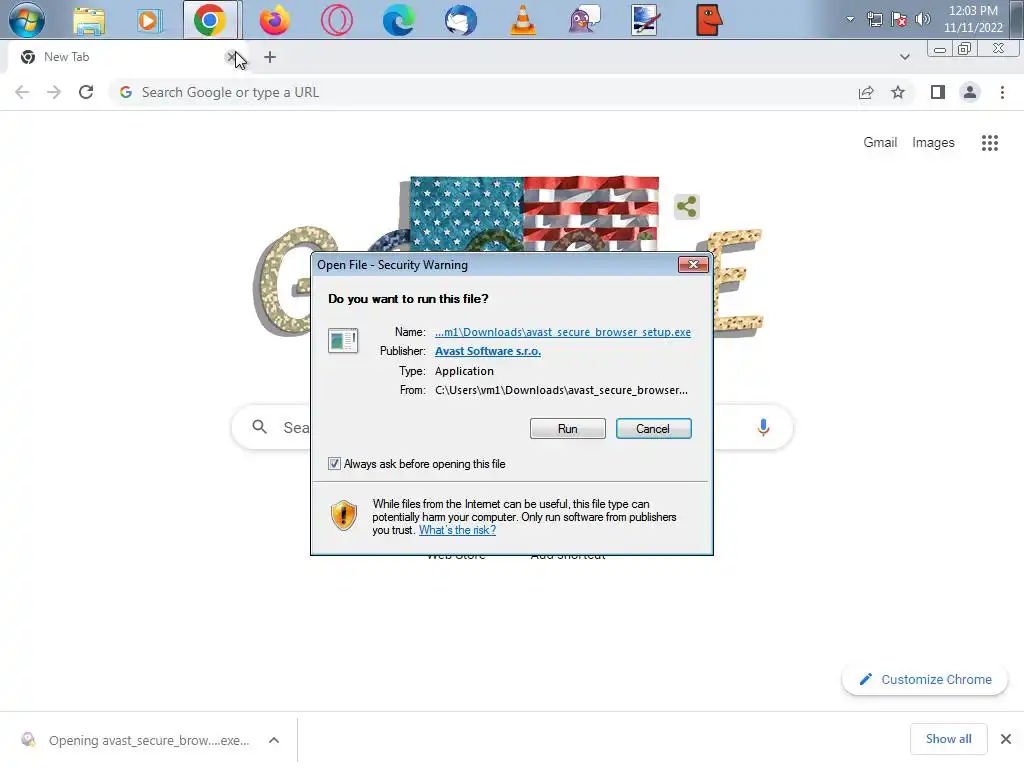
Task: Go back to the previous page
Action: (x=22, y=92)
